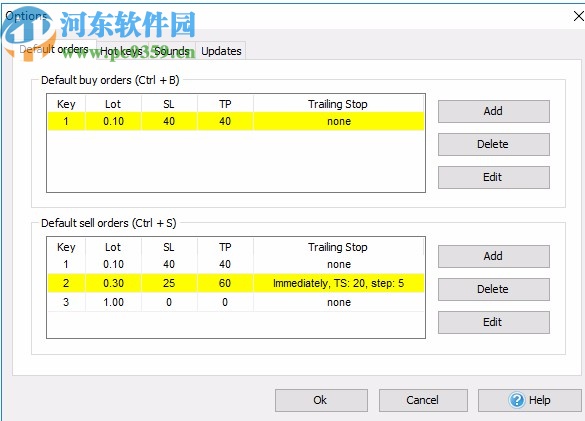
Task: Click TP 0 in sell order row 3
Action: pyautogui.click(x=225, y=302)
